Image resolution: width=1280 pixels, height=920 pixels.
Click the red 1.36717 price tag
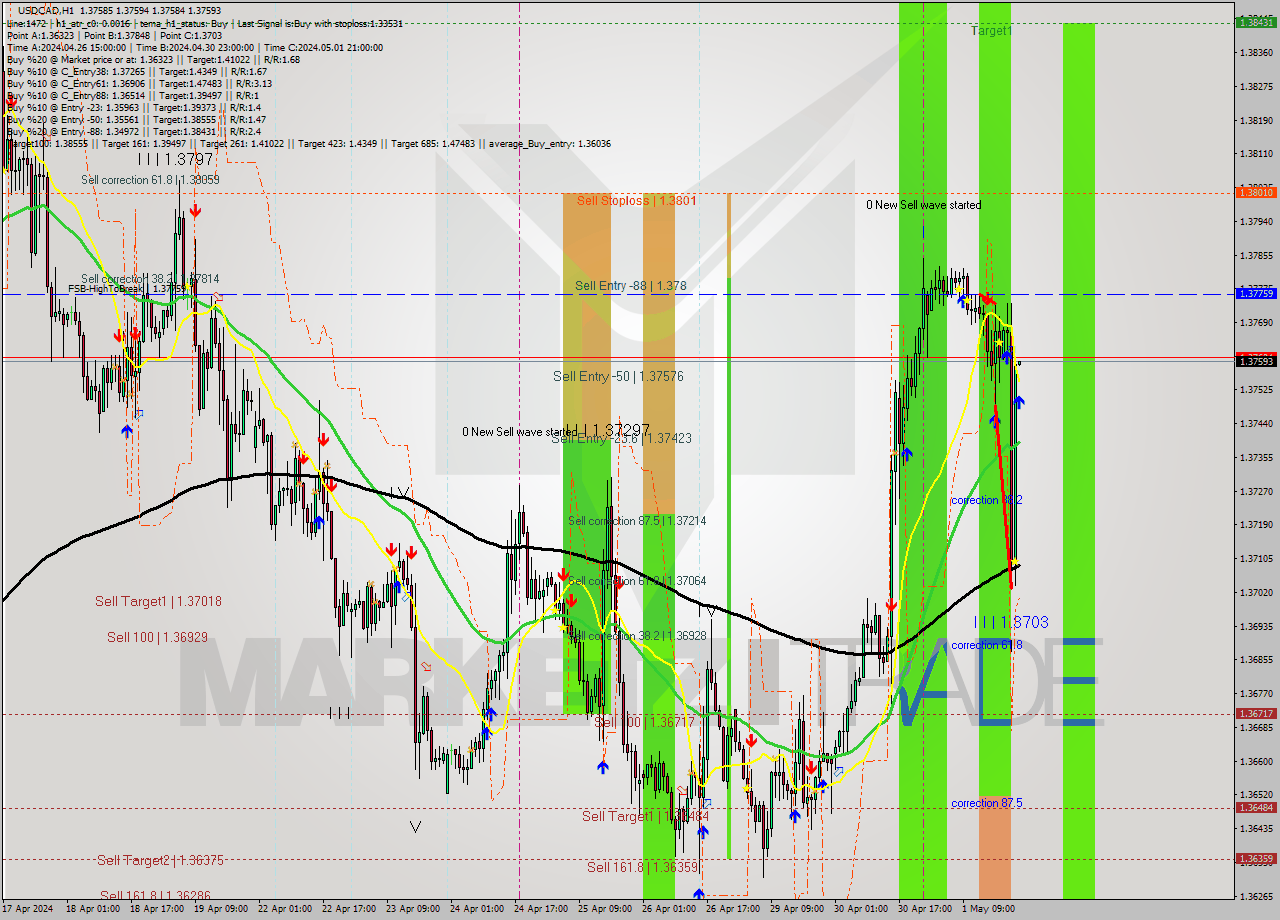click(x=1256, y=713)
